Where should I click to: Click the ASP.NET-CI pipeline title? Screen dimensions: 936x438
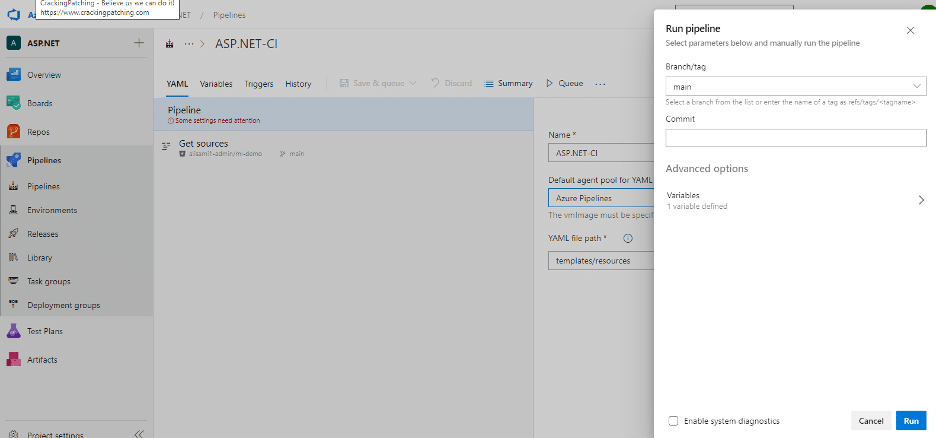click(246, 44)
